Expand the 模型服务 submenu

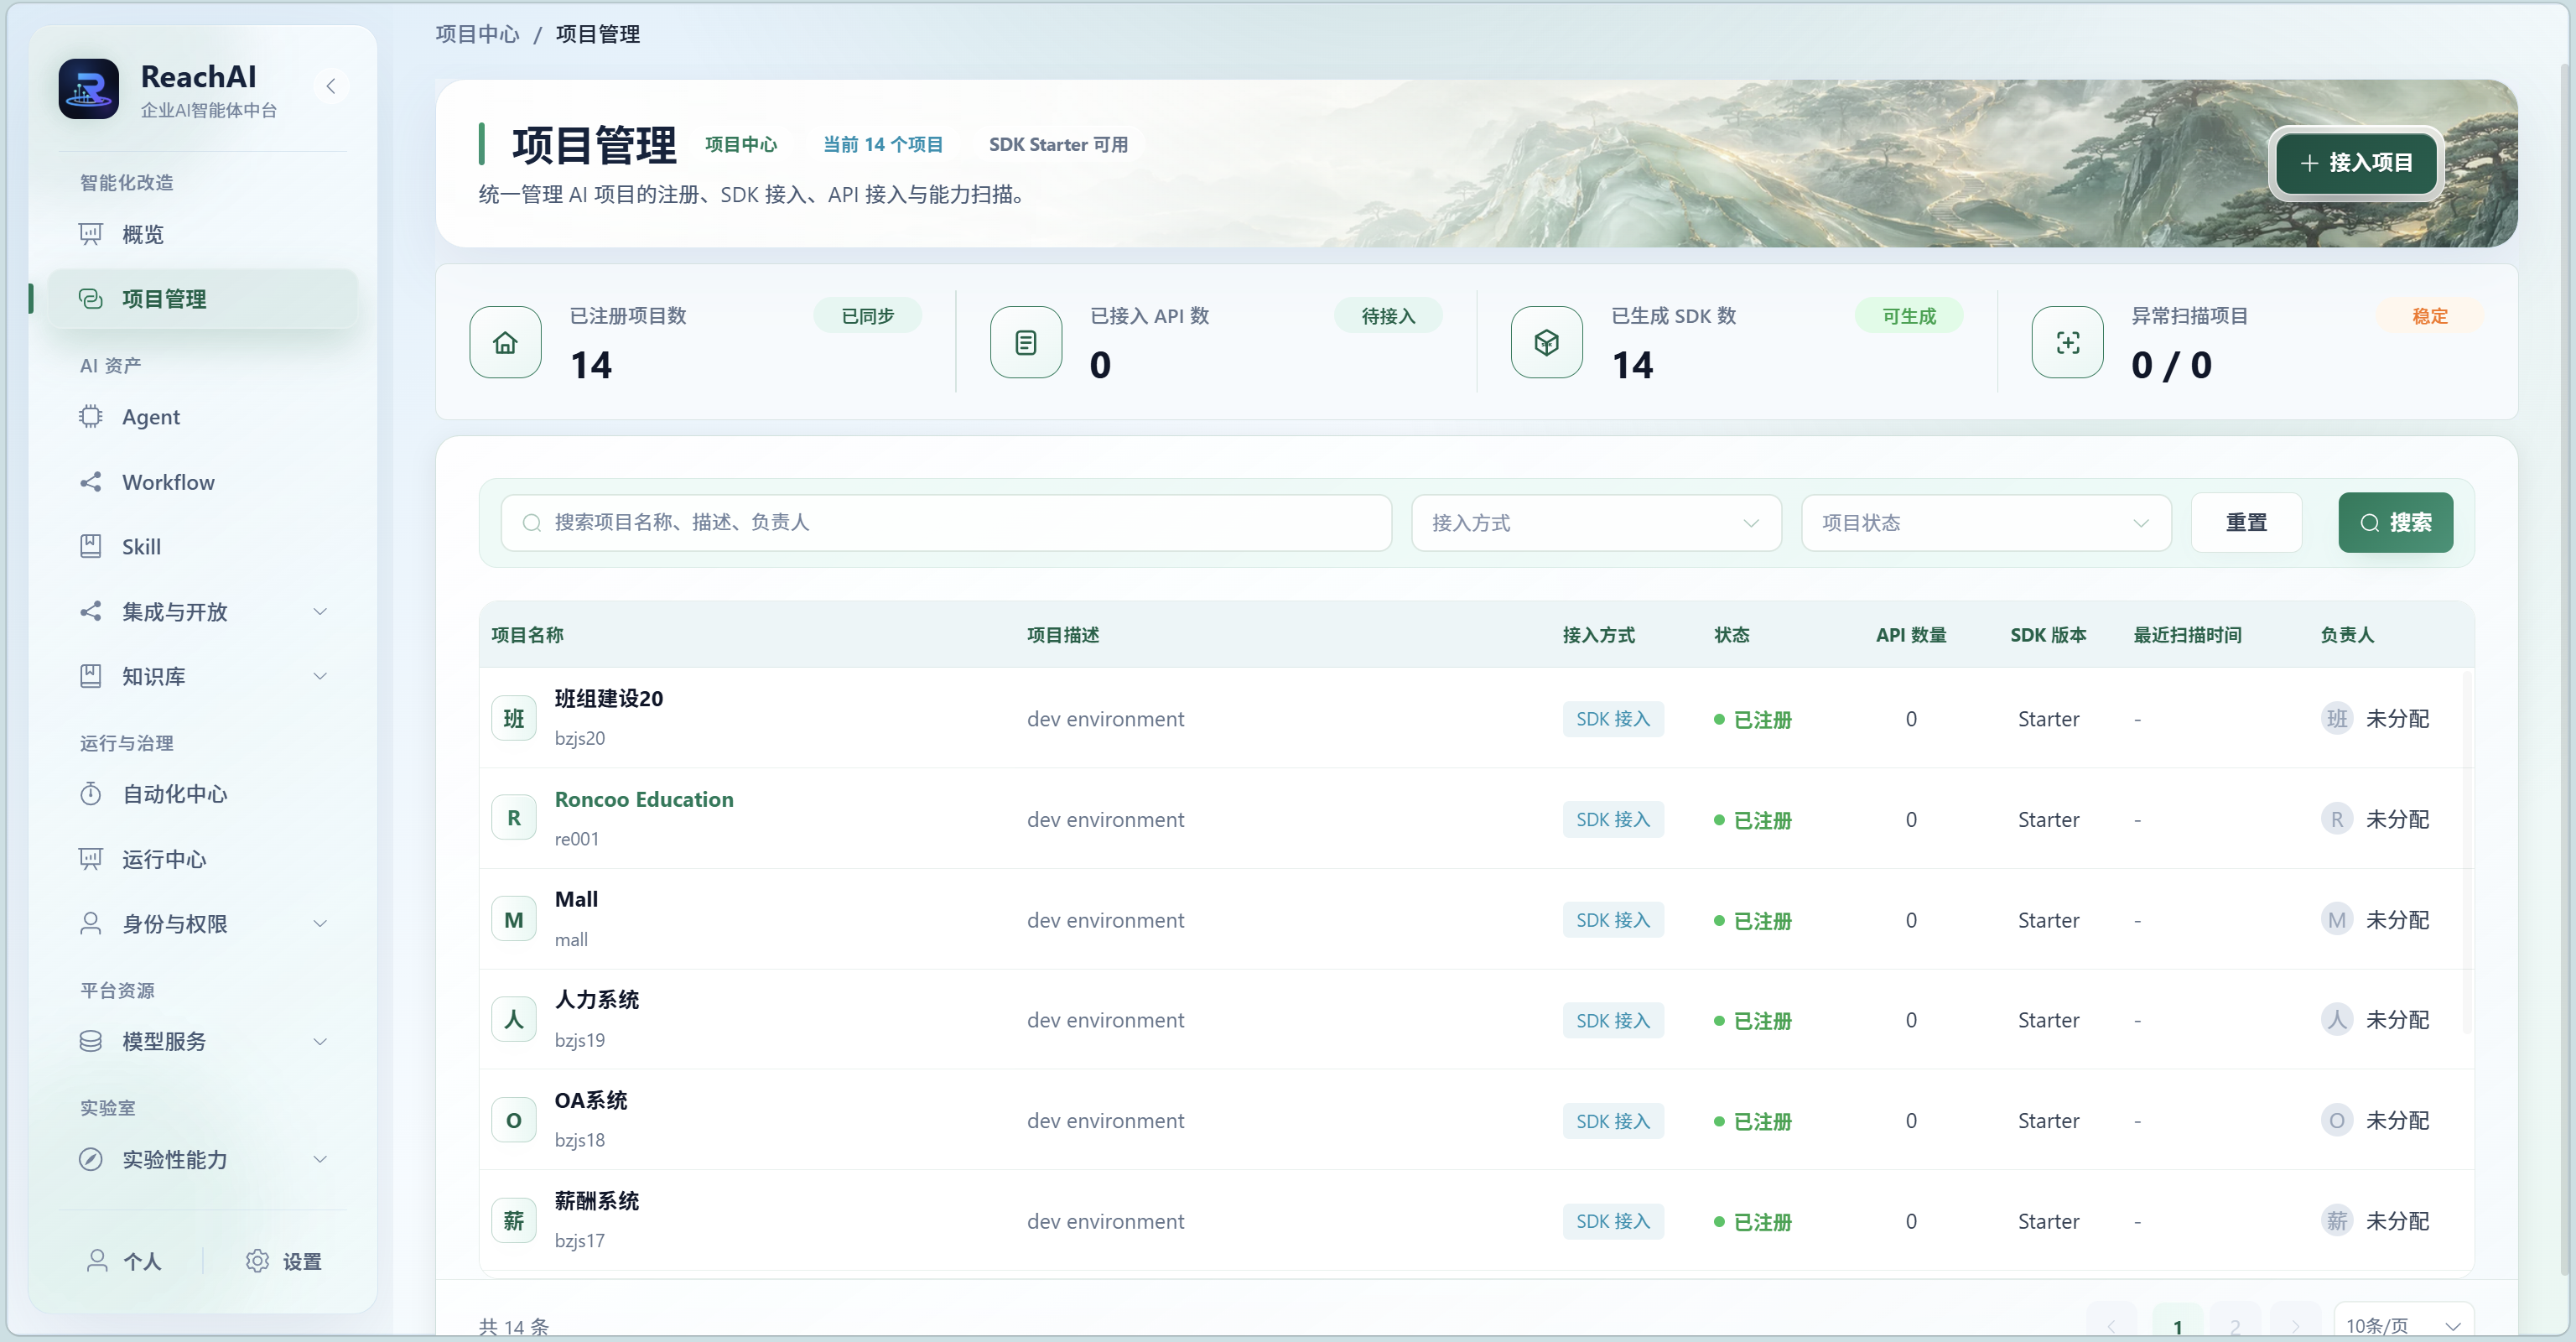203,1041
